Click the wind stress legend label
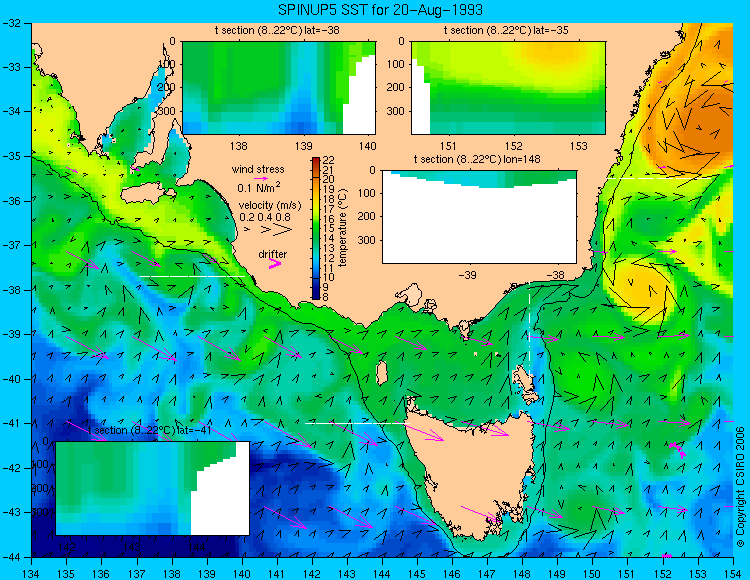The height and width of the screenshot is (580, 750). pyautogui.click(x=258, y=169)
